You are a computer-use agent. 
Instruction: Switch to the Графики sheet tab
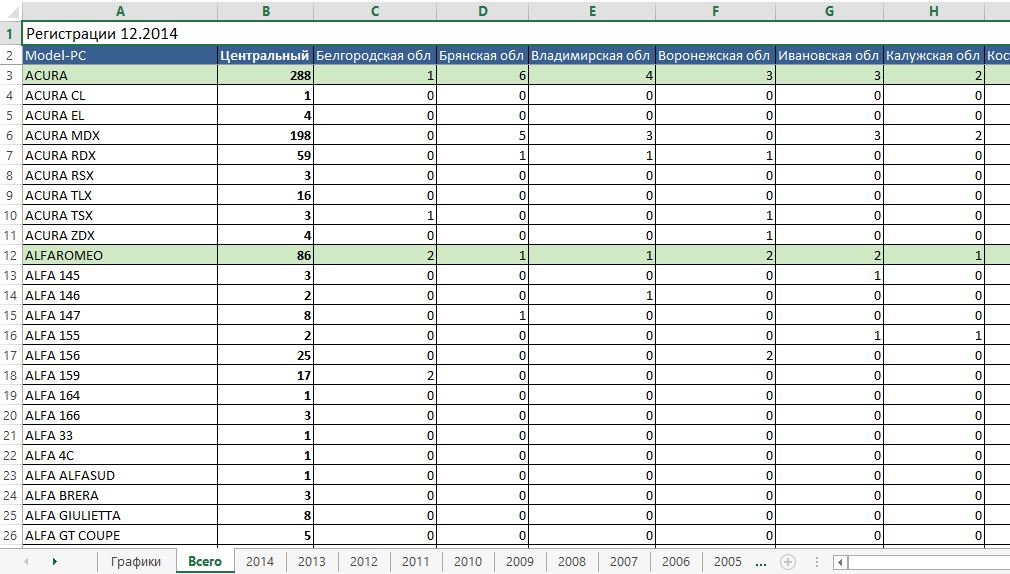click(x=136, y=561)
